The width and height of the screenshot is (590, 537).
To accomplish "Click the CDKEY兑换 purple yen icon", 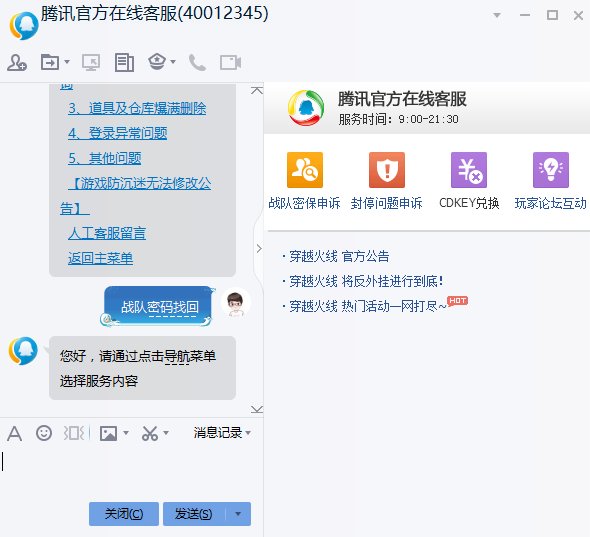I will coord(469,170).
